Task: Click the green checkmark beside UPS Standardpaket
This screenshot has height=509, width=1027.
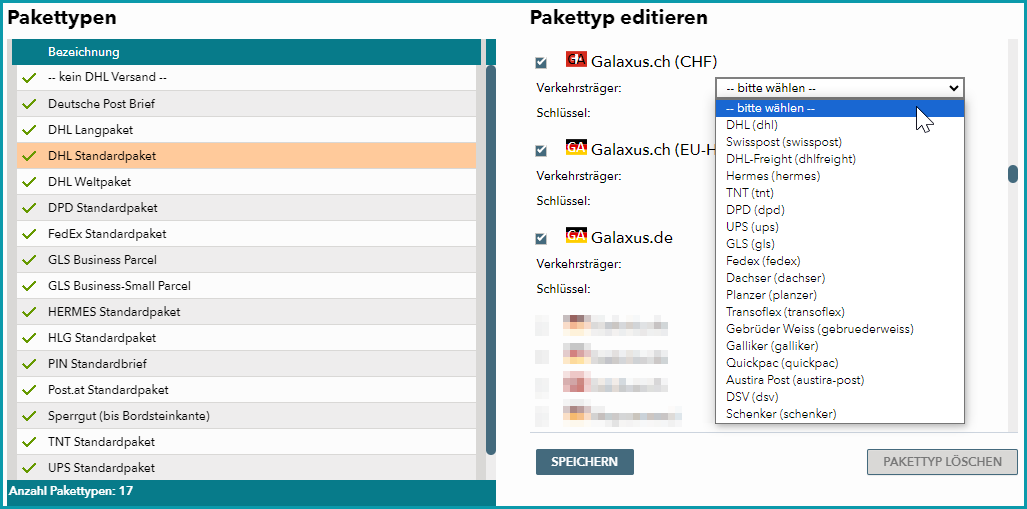Action: tap(28, 468)
